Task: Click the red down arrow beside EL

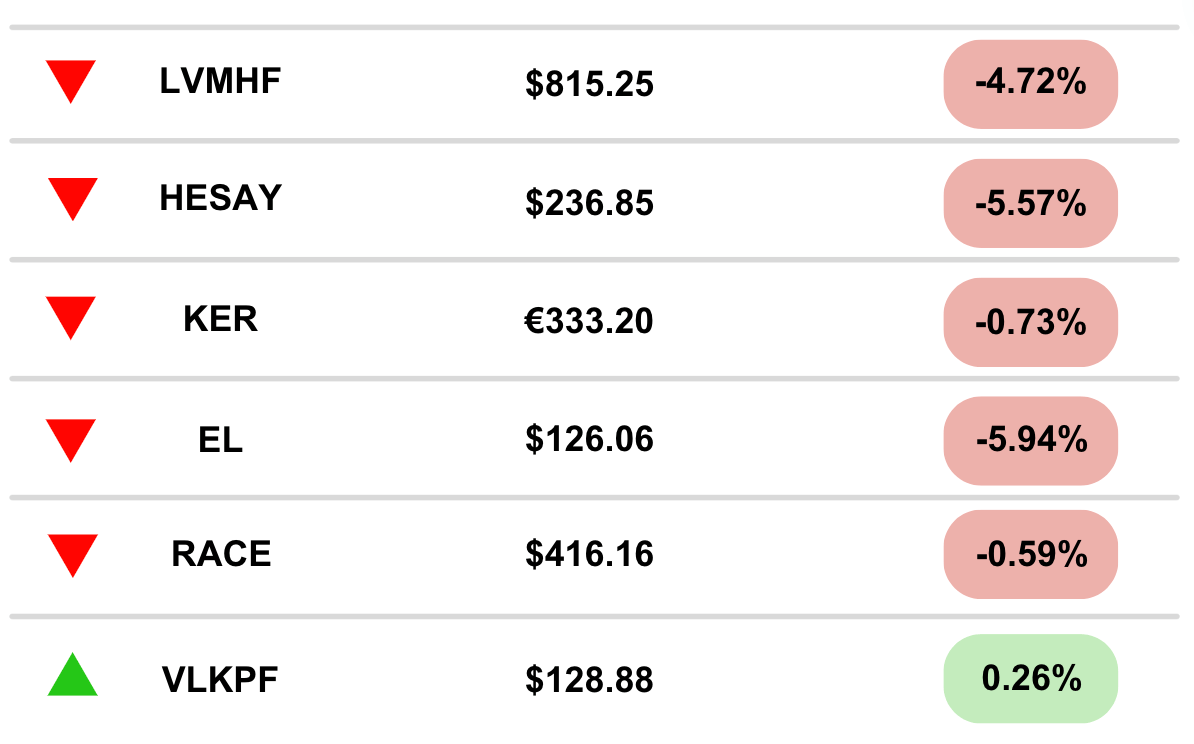Action: [71, 438]
